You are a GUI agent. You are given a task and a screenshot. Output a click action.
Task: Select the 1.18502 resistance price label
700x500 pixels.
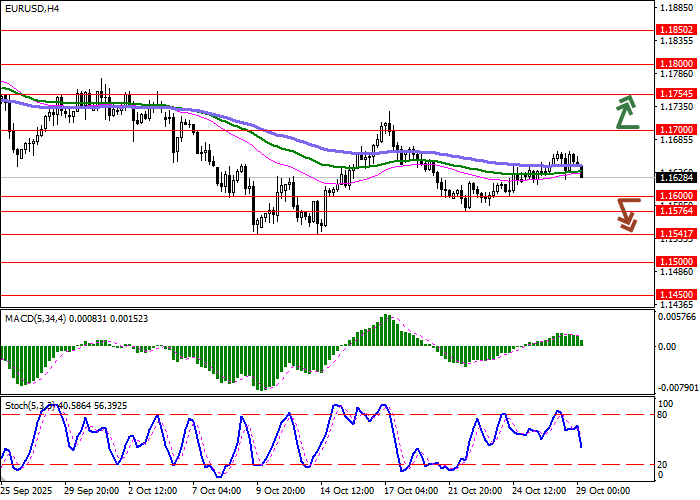coord(677,31)
